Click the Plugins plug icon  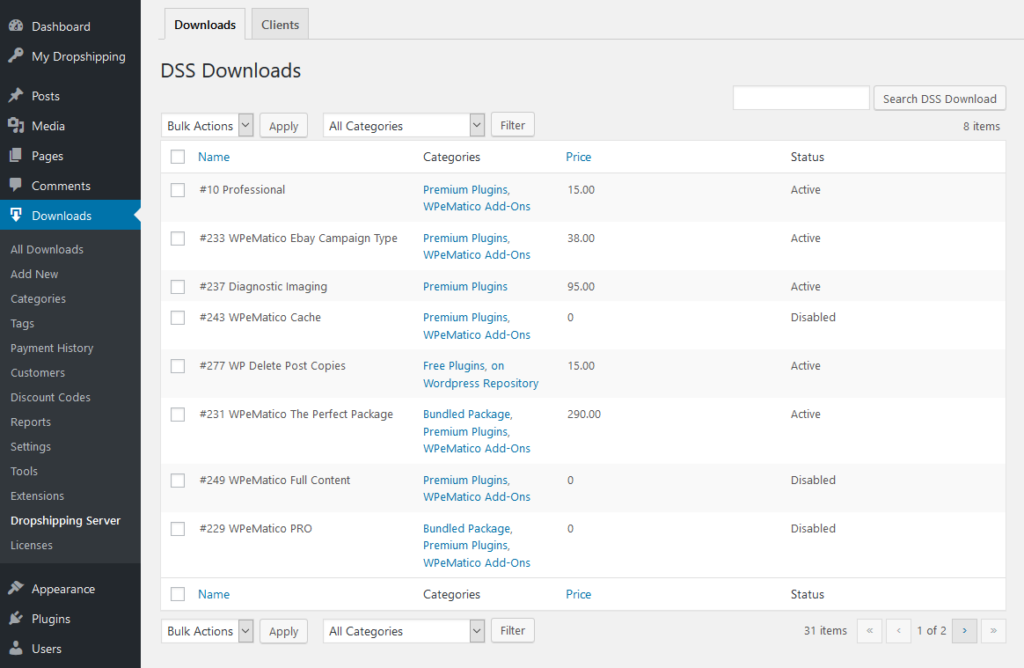(x=16, y=619)
